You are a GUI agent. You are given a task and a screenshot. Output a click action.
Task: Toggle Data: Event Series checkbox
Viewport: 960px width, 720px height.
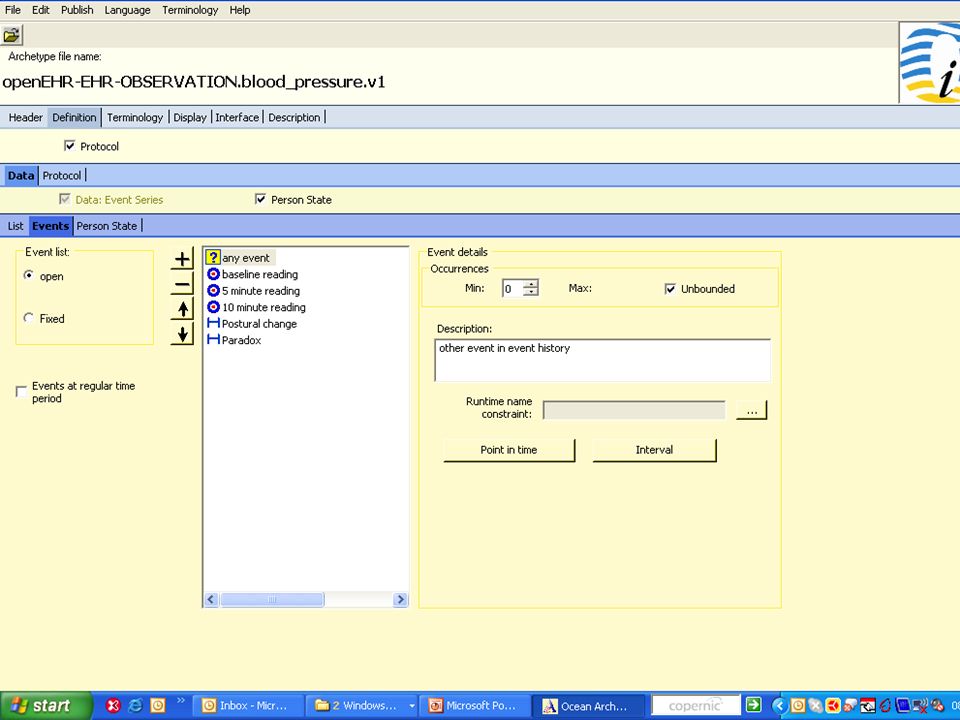pos(64,199)
